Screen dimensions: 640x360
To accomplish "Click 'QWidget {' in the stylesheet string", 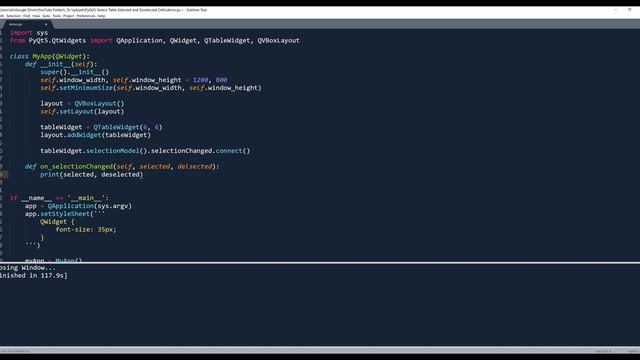I will point(57,222).
